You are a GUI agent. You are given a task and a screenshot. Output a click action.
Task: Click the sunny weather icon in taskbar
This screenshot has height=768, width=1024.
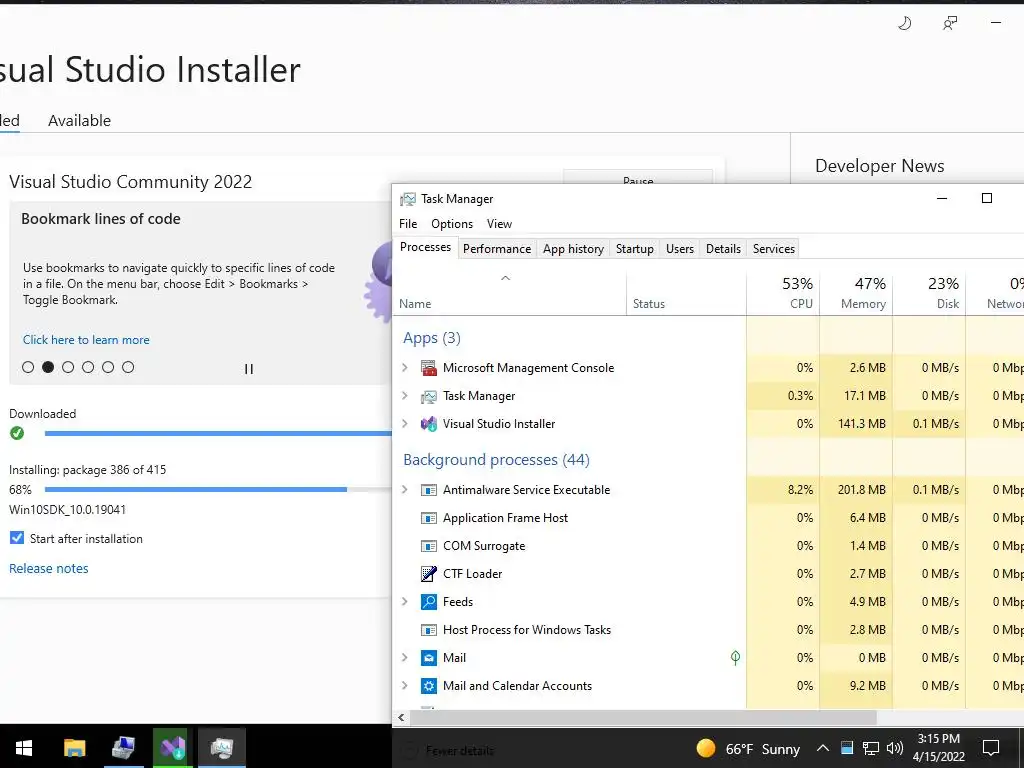coord(706,748)
